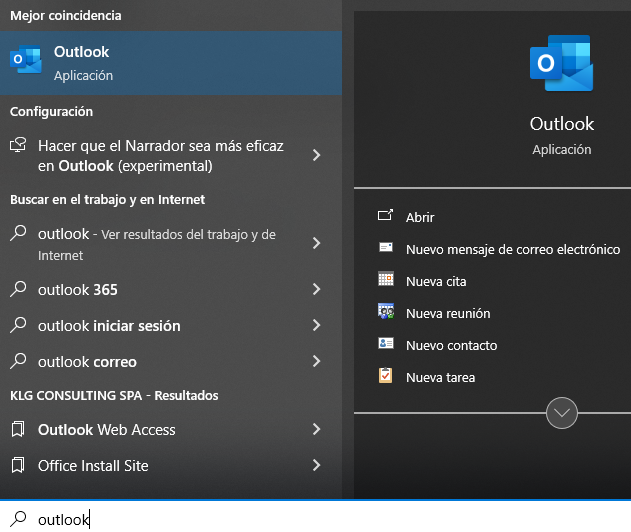Expand more actions with round chevron button

point(562,413)
